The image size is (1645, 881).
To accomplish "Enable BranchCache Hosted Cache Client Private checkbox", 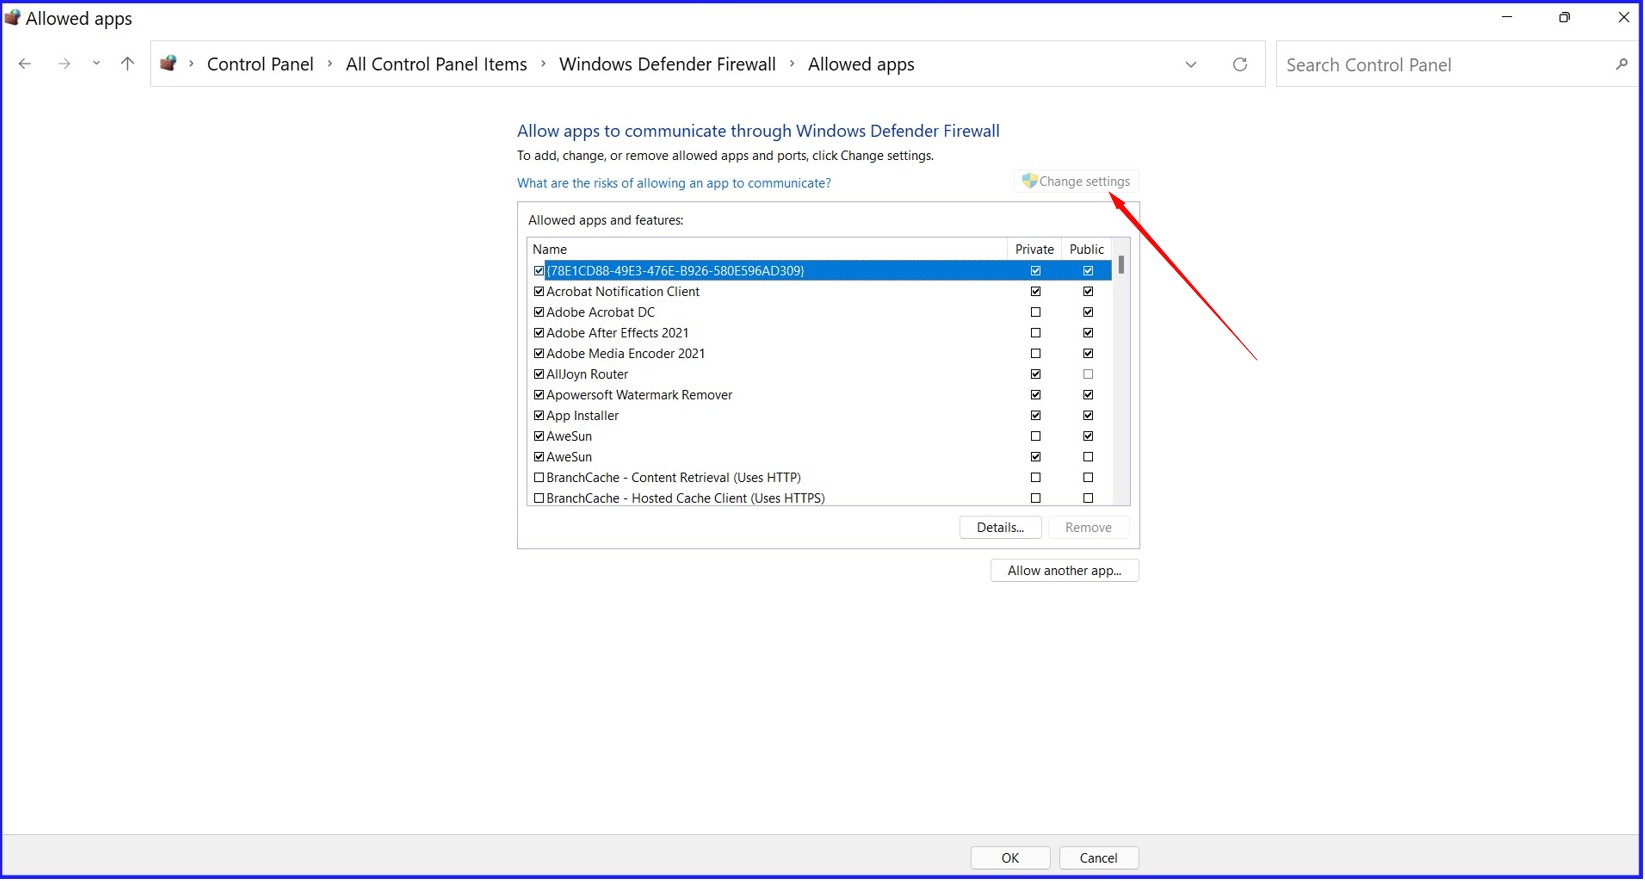I will (x=1036, y=498).
